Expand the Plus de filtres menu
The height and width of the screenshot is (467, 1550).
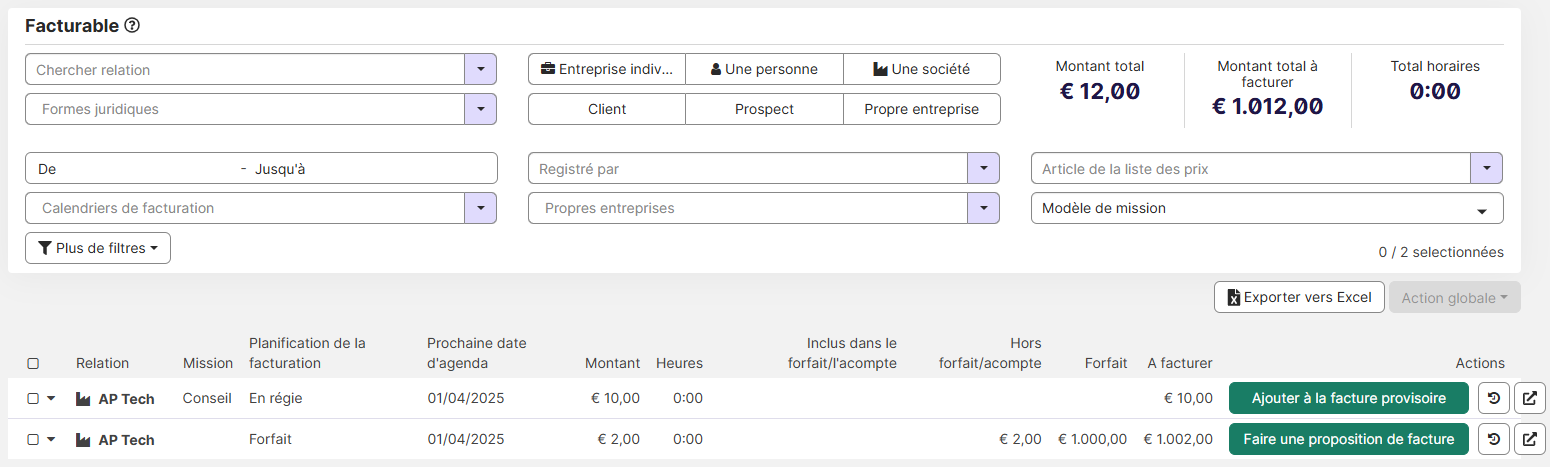coord(98,248)
